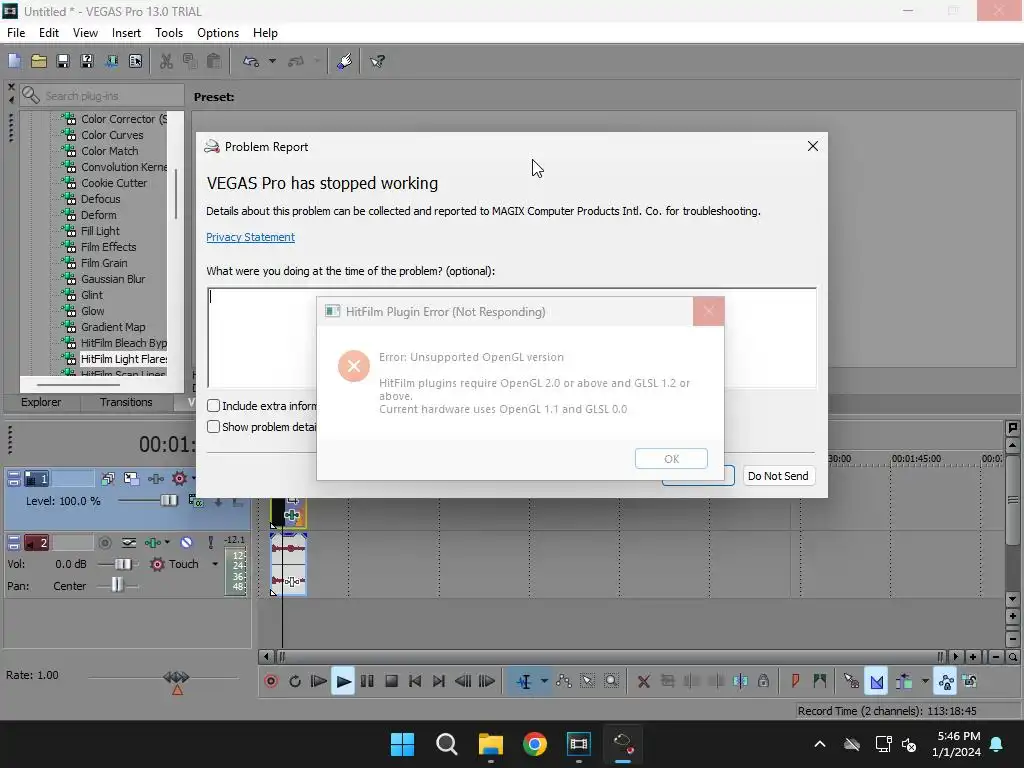Viewport: 1024px width, 768px height.
Task: Click Go to End button
Action: [439, 681]
